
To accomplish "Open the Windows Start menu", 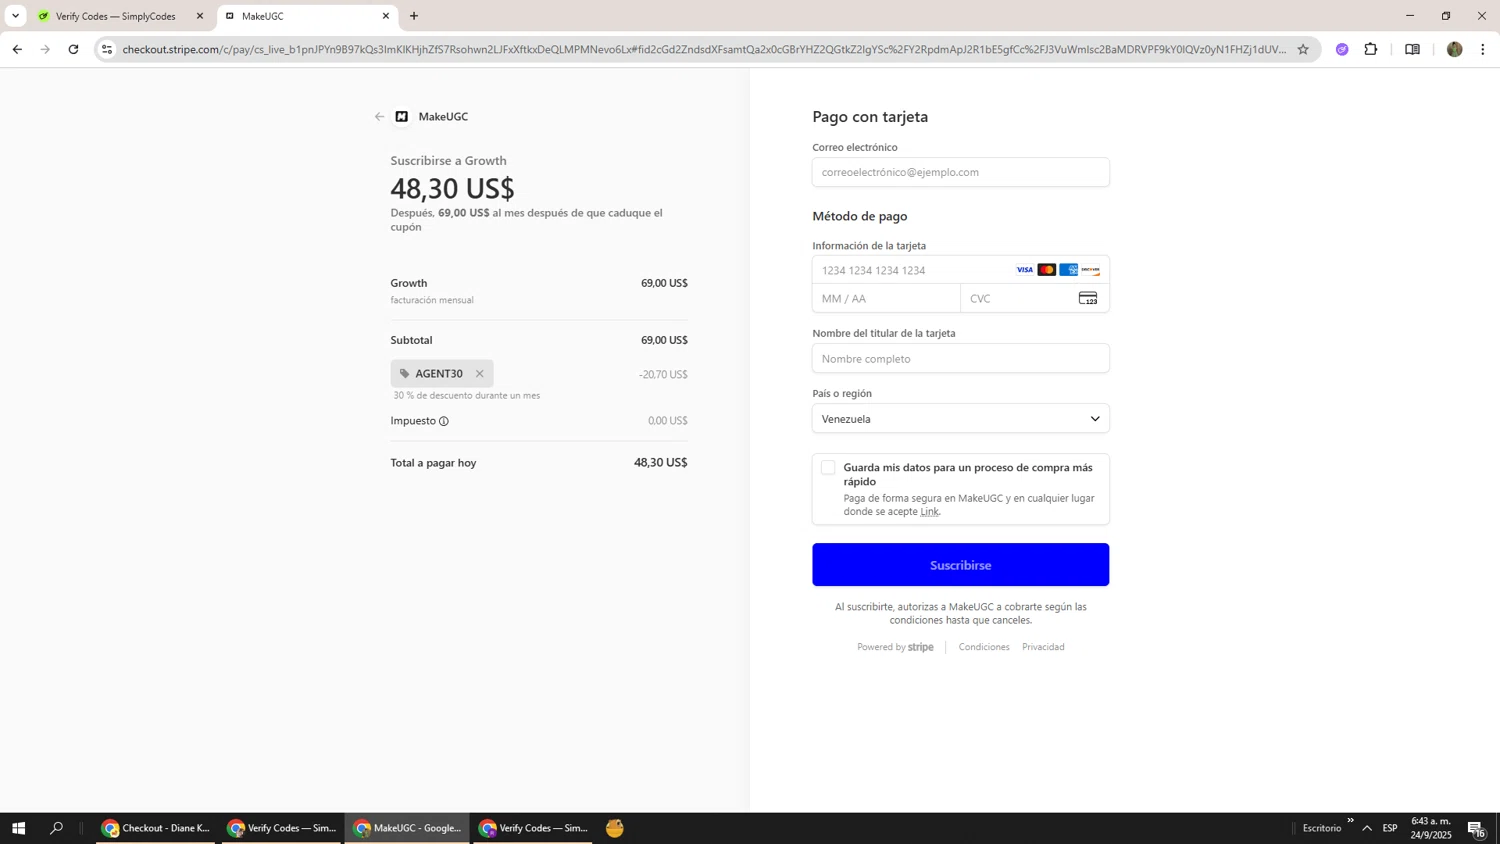I will pyautogui.click(x=18, y=828).
